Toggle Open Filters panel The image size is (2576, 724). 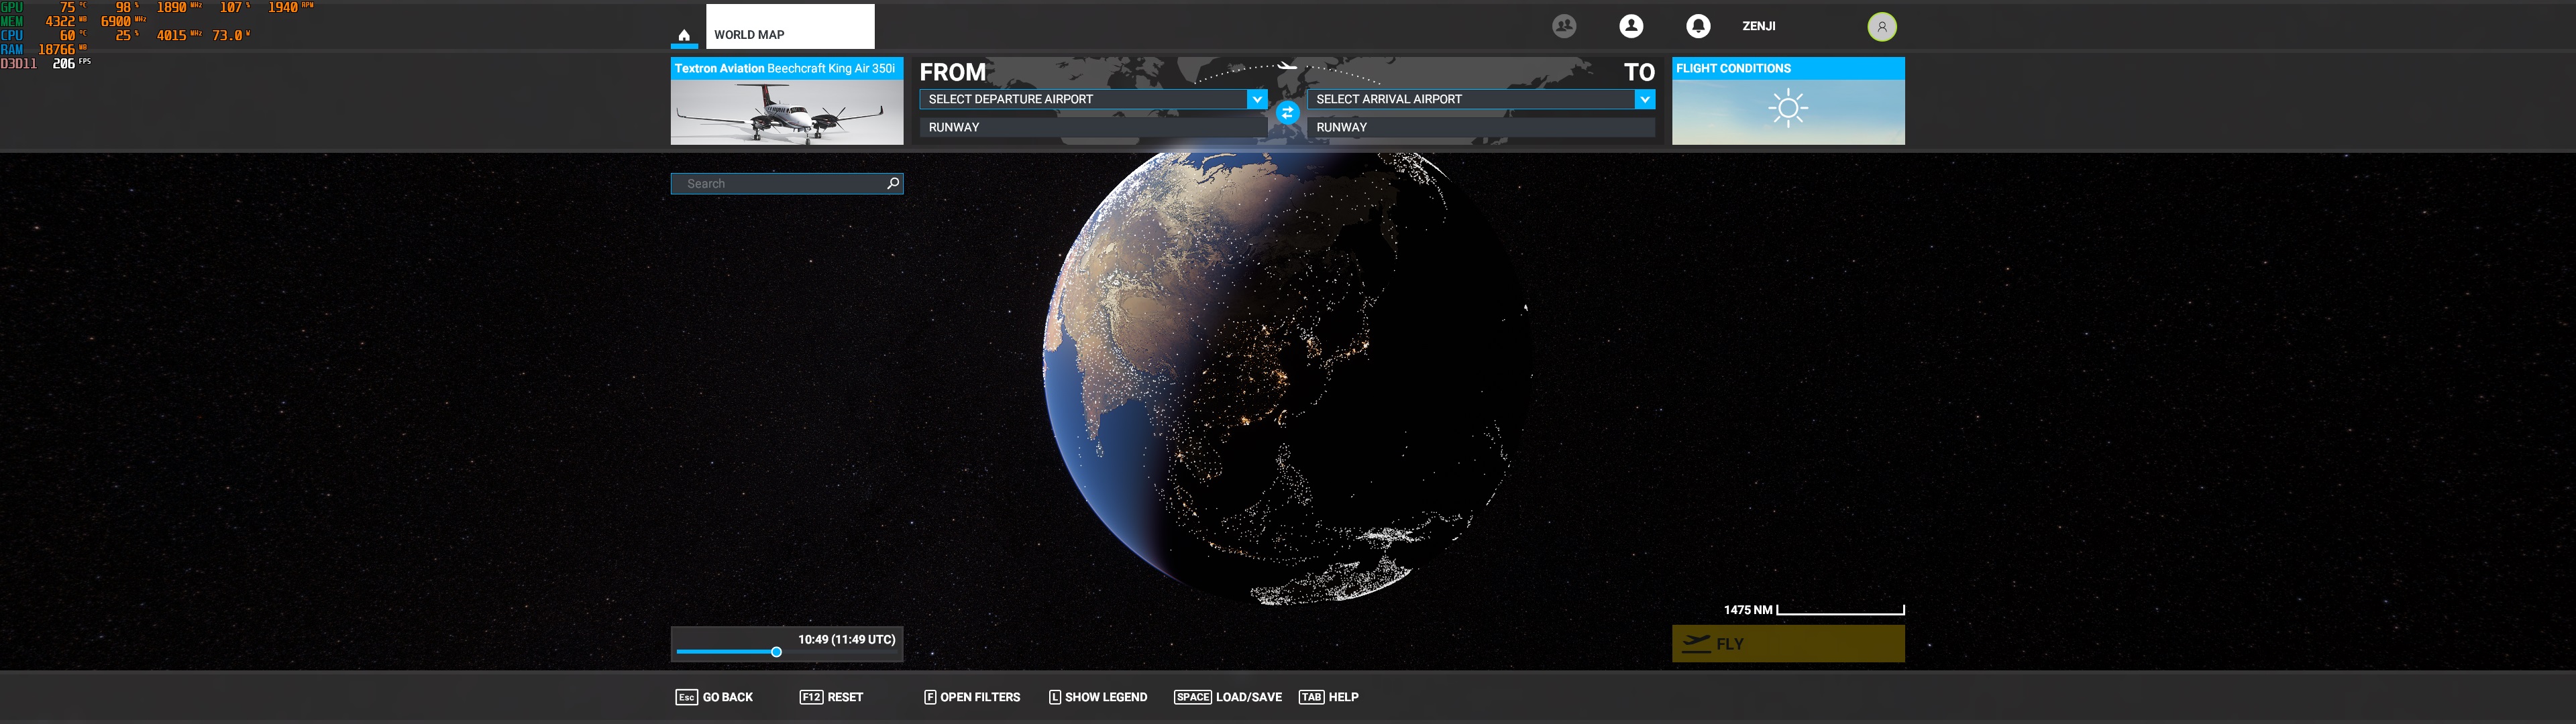click(972, 697)
